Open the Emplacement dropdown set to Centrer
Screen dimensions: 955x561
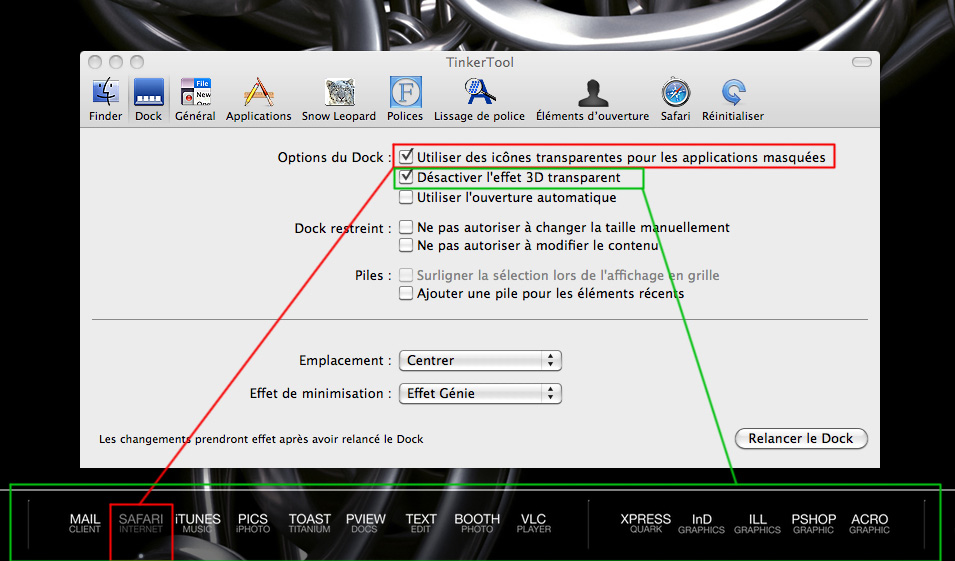(x=480, y=361)
